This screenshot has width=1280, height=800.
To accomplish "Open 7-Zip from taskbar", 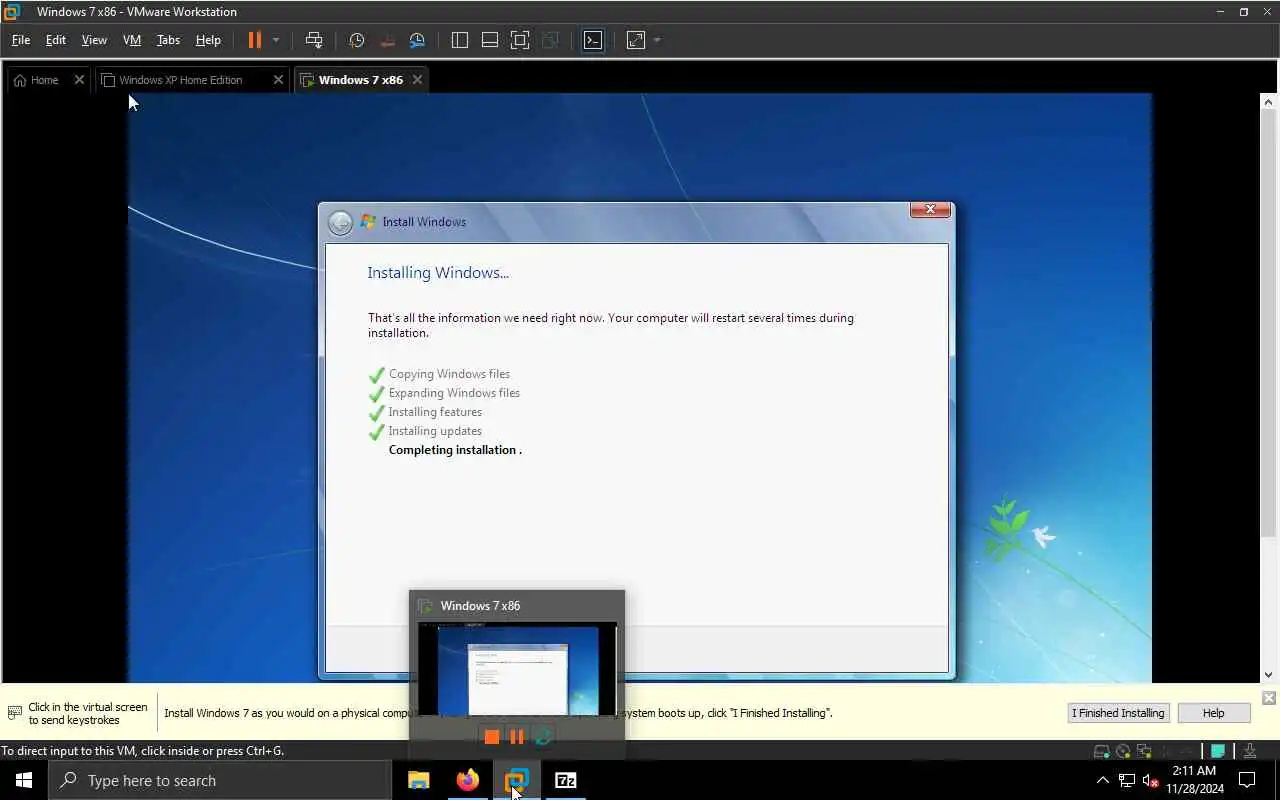I will (565, 780).
